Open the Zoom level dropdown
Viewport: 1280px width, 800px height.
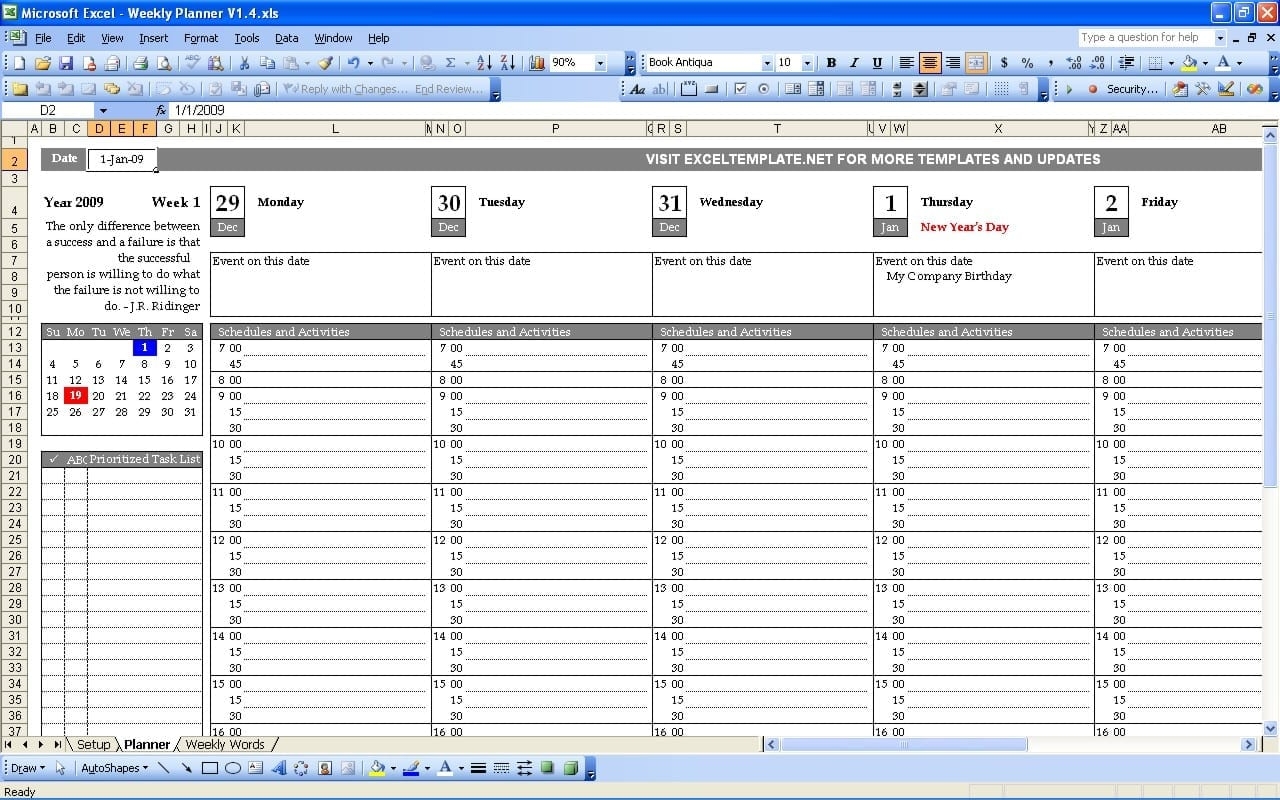coord(600,62)
